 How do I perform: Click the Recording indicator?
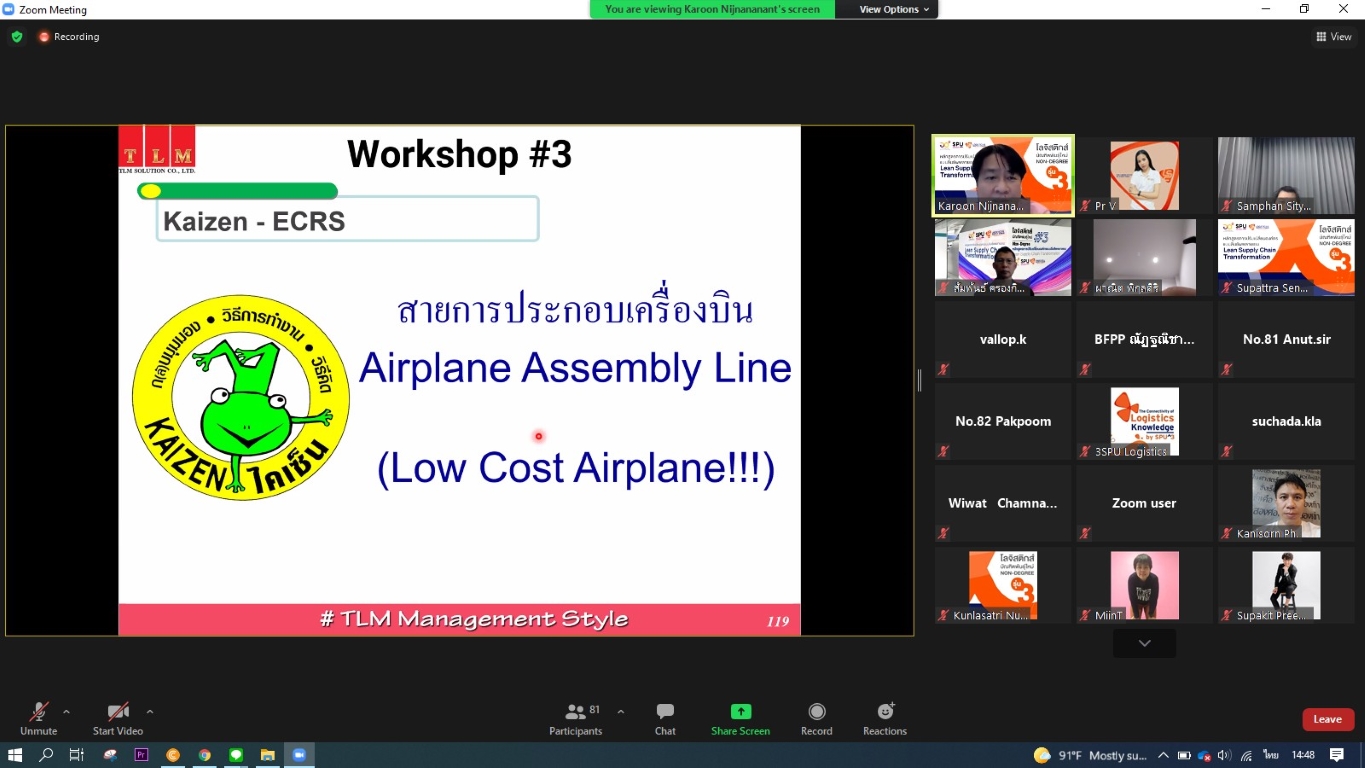coord(69,37)
